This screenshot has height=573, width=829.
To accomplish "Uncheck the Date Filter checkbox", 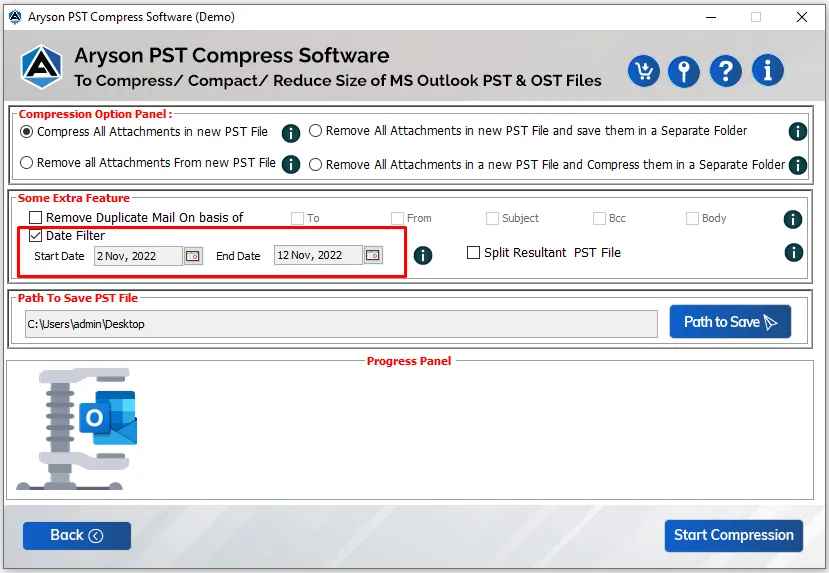I will (35, 235).
